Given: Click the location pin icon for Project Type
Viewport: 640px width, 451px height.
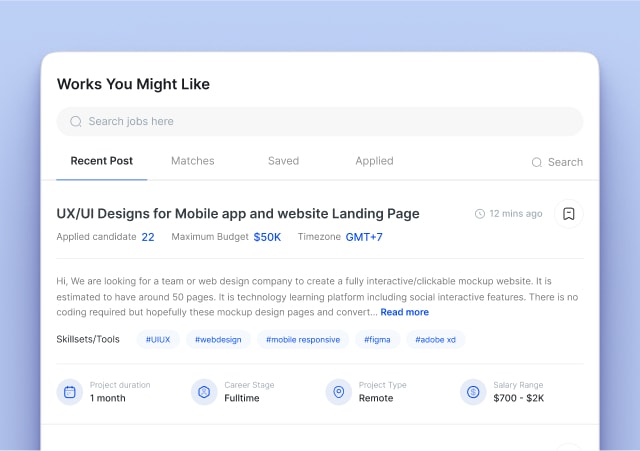Looking at the screenshot, I should [x=338, y=392].
